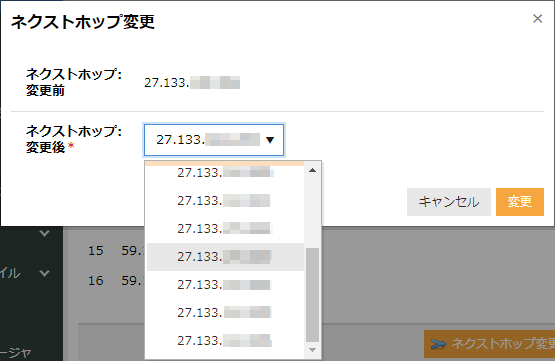Click the orange 変更 button
The image size is (555, 361).
(520, 202)
